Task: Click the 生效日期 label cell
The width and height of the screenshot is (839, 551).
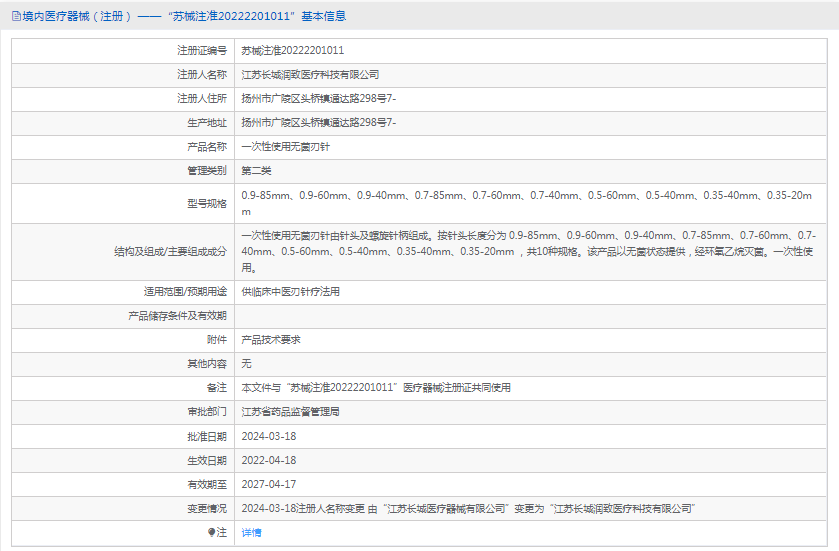Action: (x=123, y=461)
